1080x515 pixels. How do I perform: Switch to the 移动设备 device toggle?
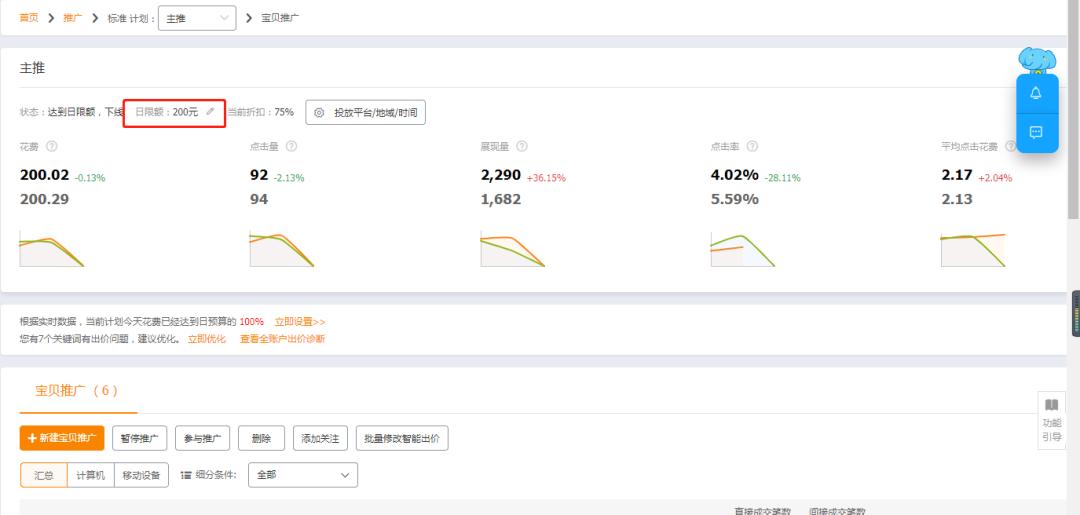coord(141,475)
